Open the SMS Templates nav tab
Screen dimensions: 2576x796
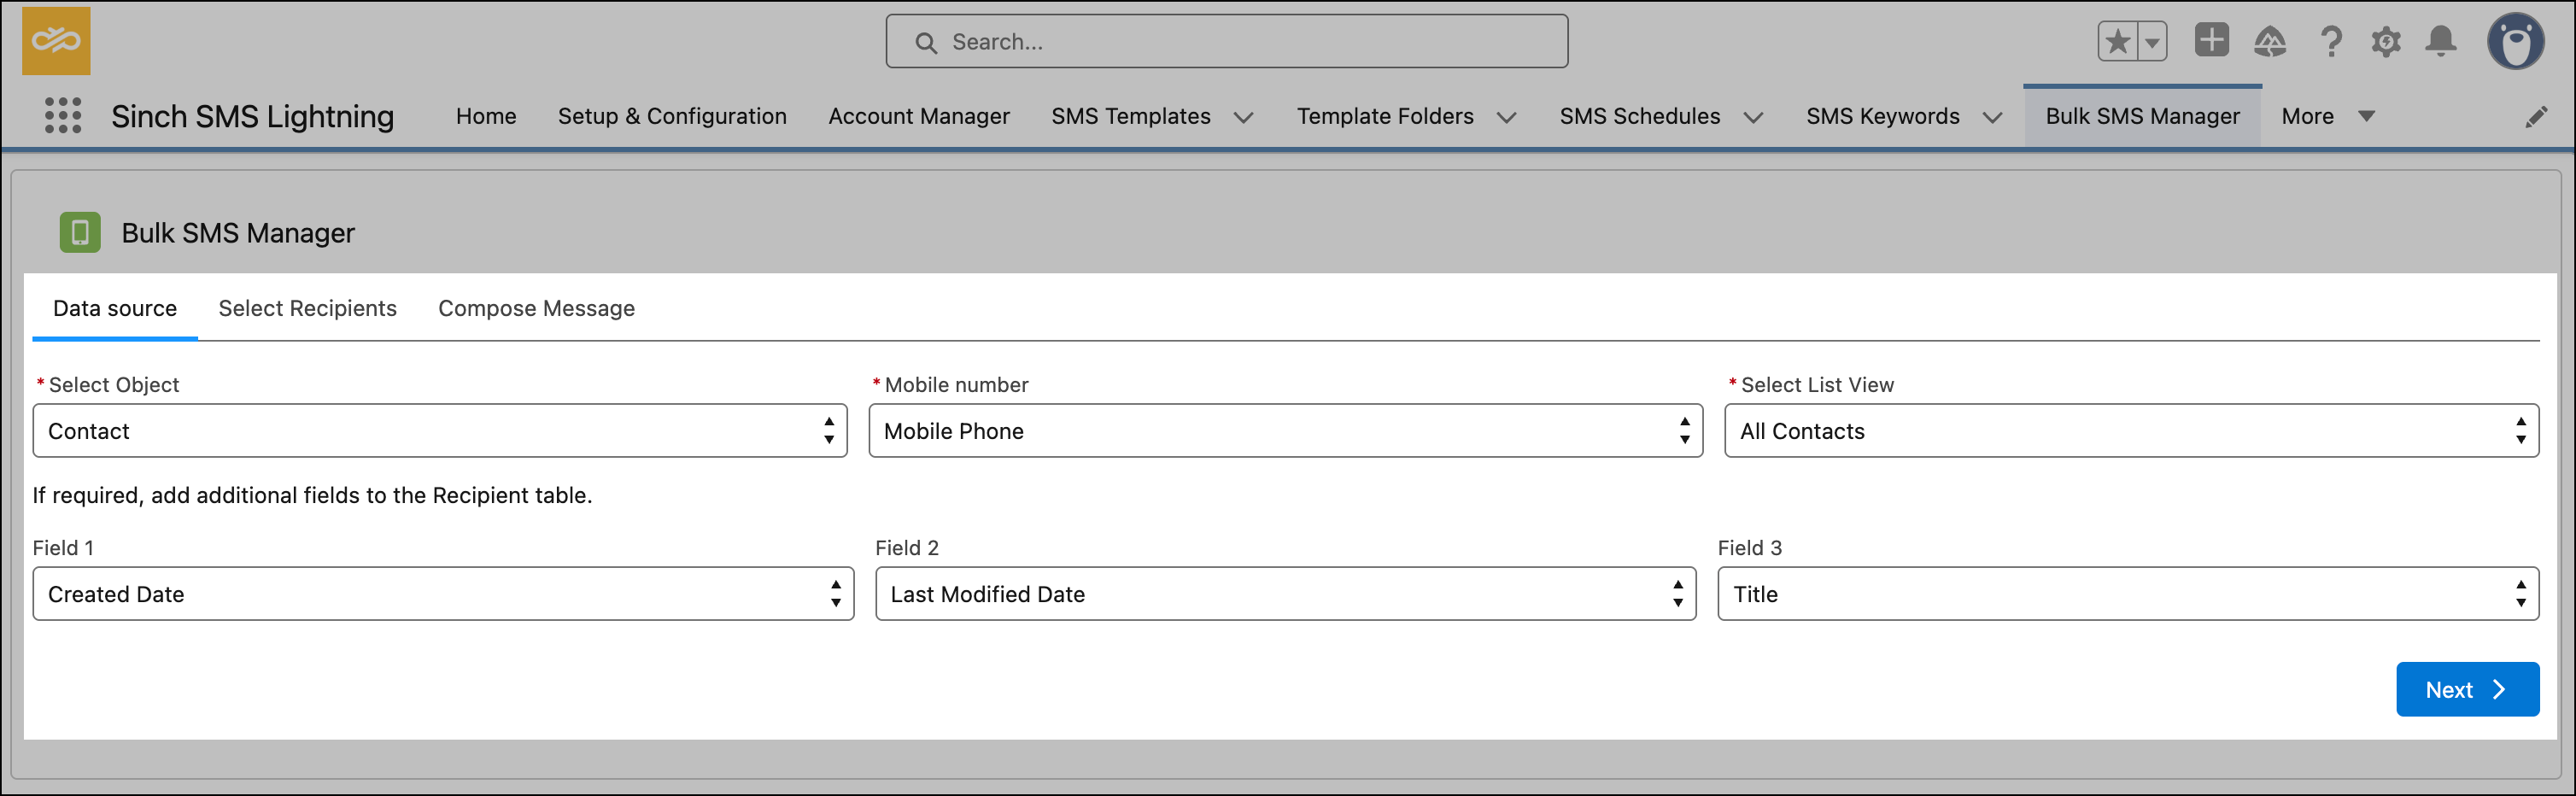1131,116
